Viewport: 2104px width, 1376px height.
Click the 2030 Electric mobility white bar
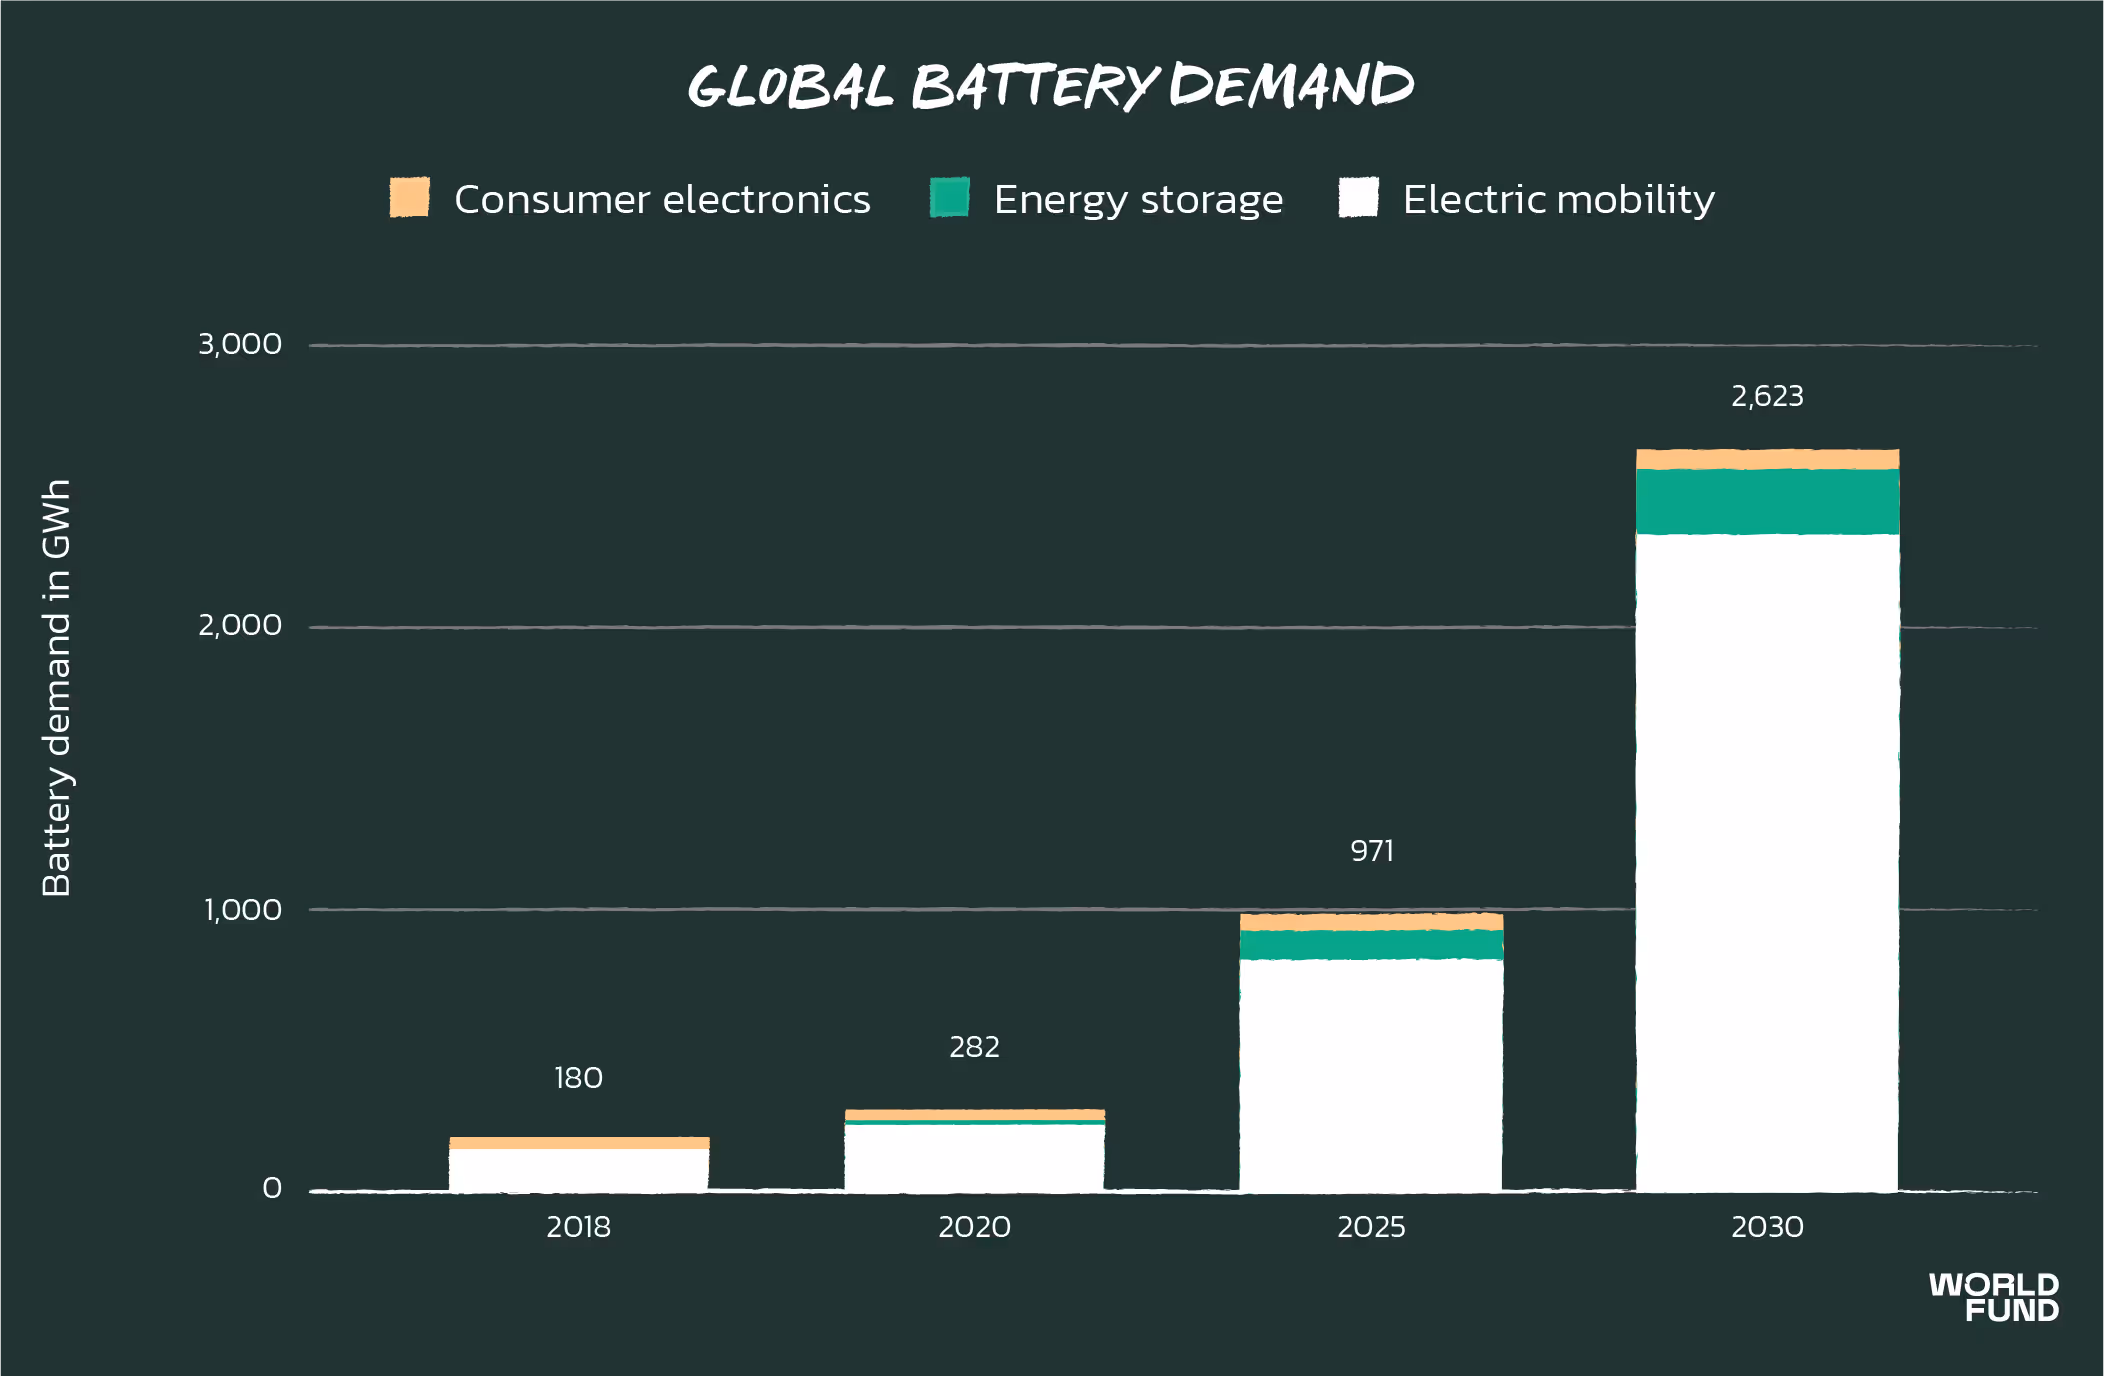[x=1767, y=860]
